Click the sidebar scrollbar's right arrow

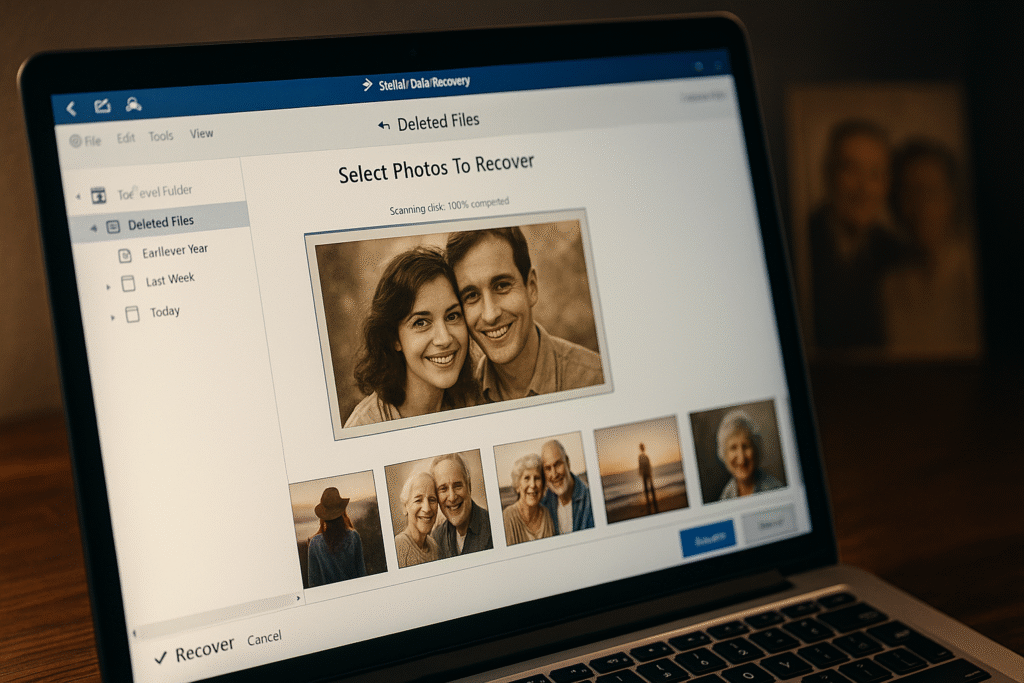299,598
